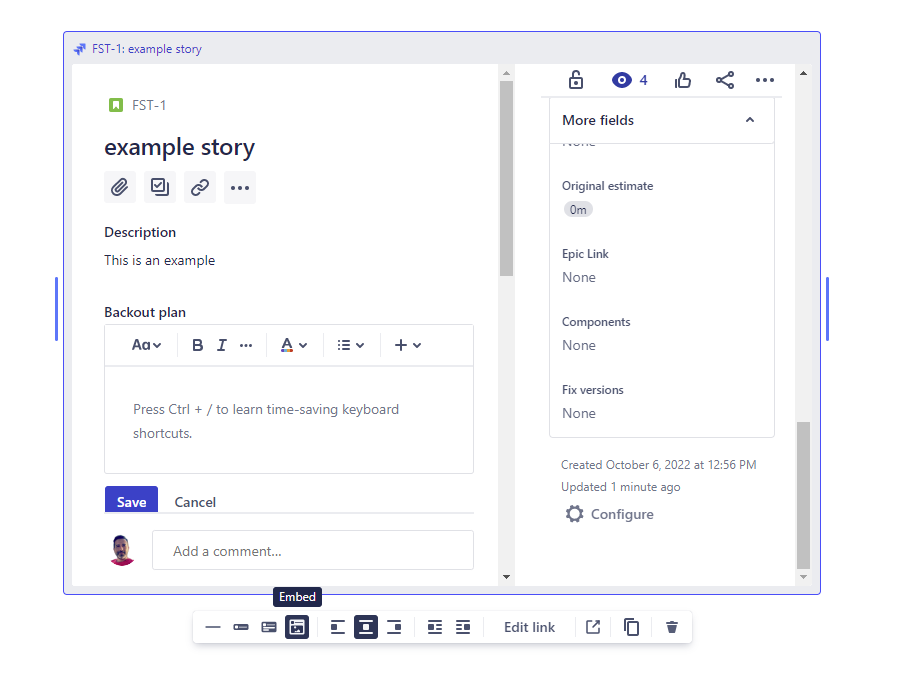Cancel editing the Backout plan
The image size is (914, 684).
pos(195,502)
